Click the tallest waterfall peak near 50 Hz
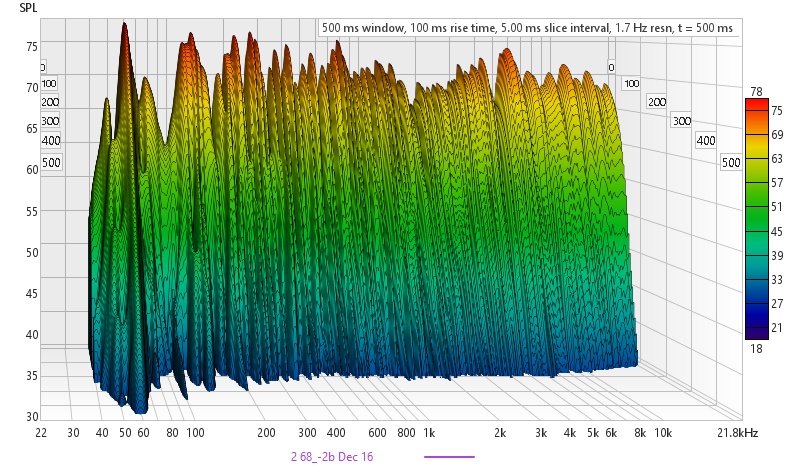800x472 pixels. [124, 28]
